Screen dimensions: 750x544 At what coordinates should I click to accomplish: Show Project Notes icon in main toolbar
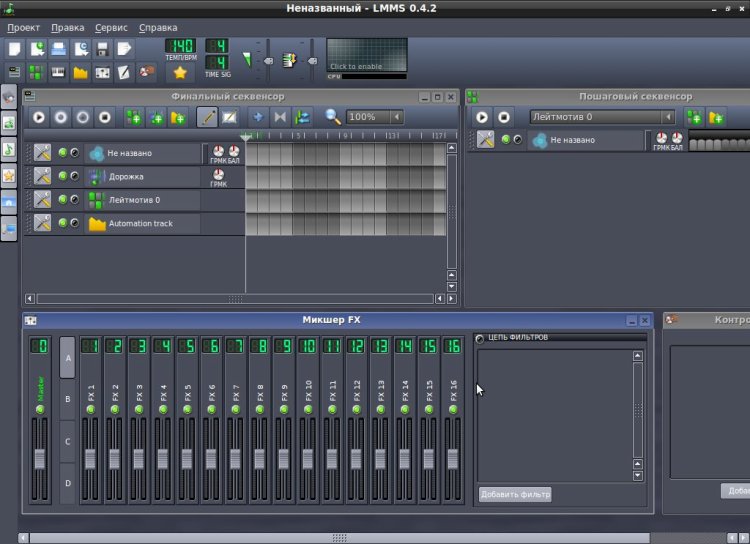(x=124, y=72)
